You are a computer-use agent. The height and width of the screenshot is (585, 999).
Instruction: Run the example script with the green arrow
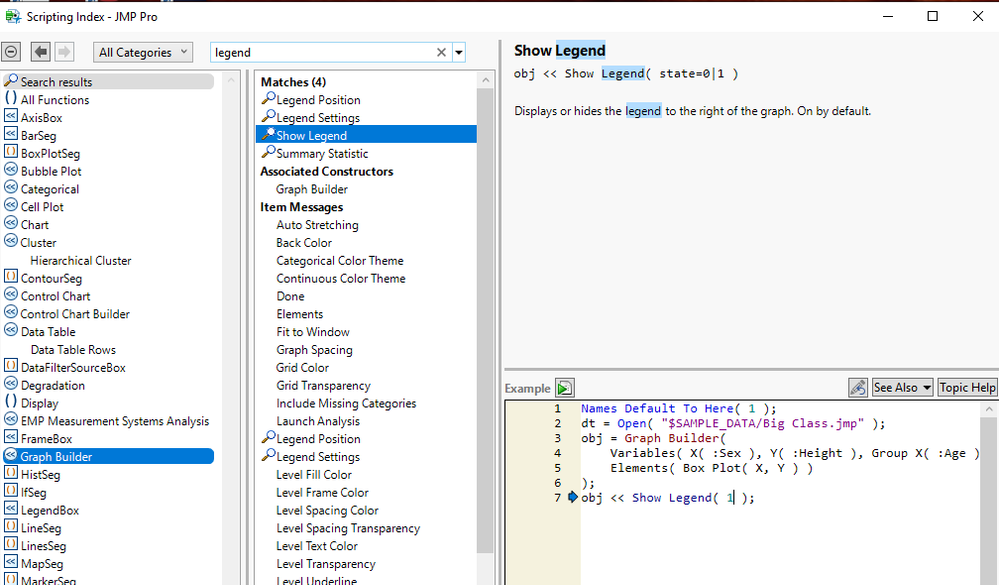[564, 387]
